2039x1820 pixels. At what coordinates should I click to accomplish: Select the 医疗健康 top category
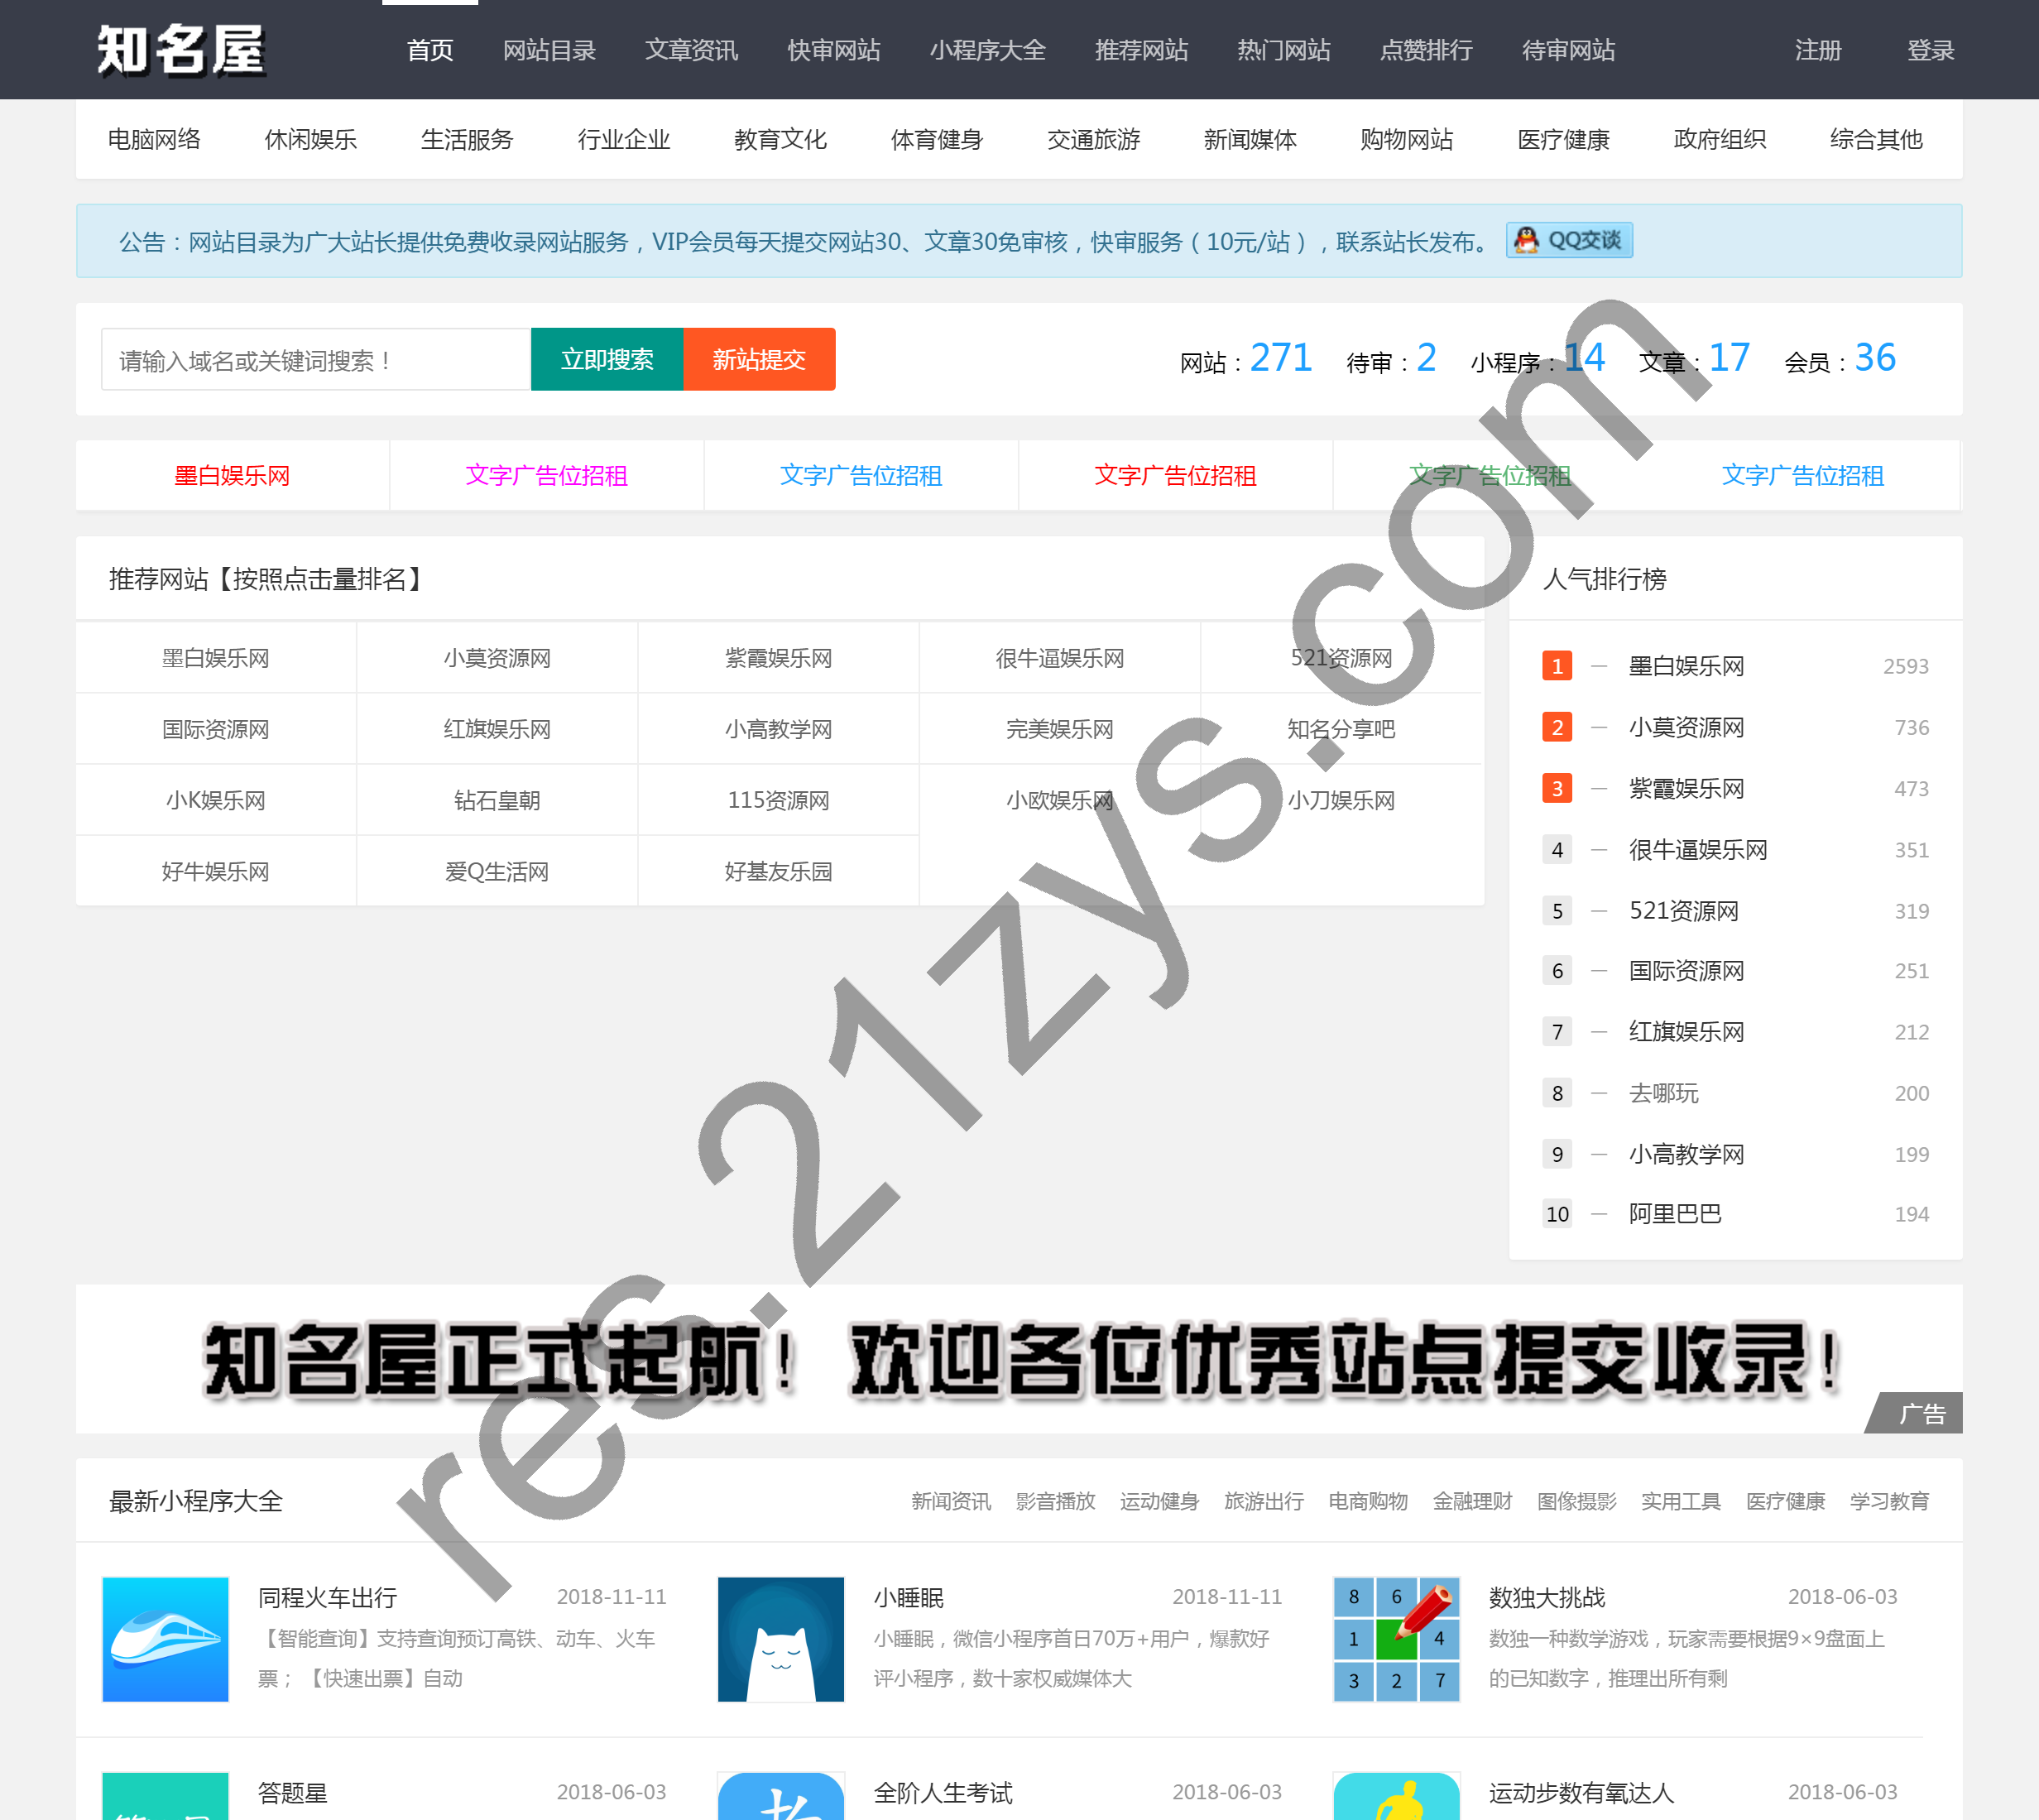tap(1564, 139)
